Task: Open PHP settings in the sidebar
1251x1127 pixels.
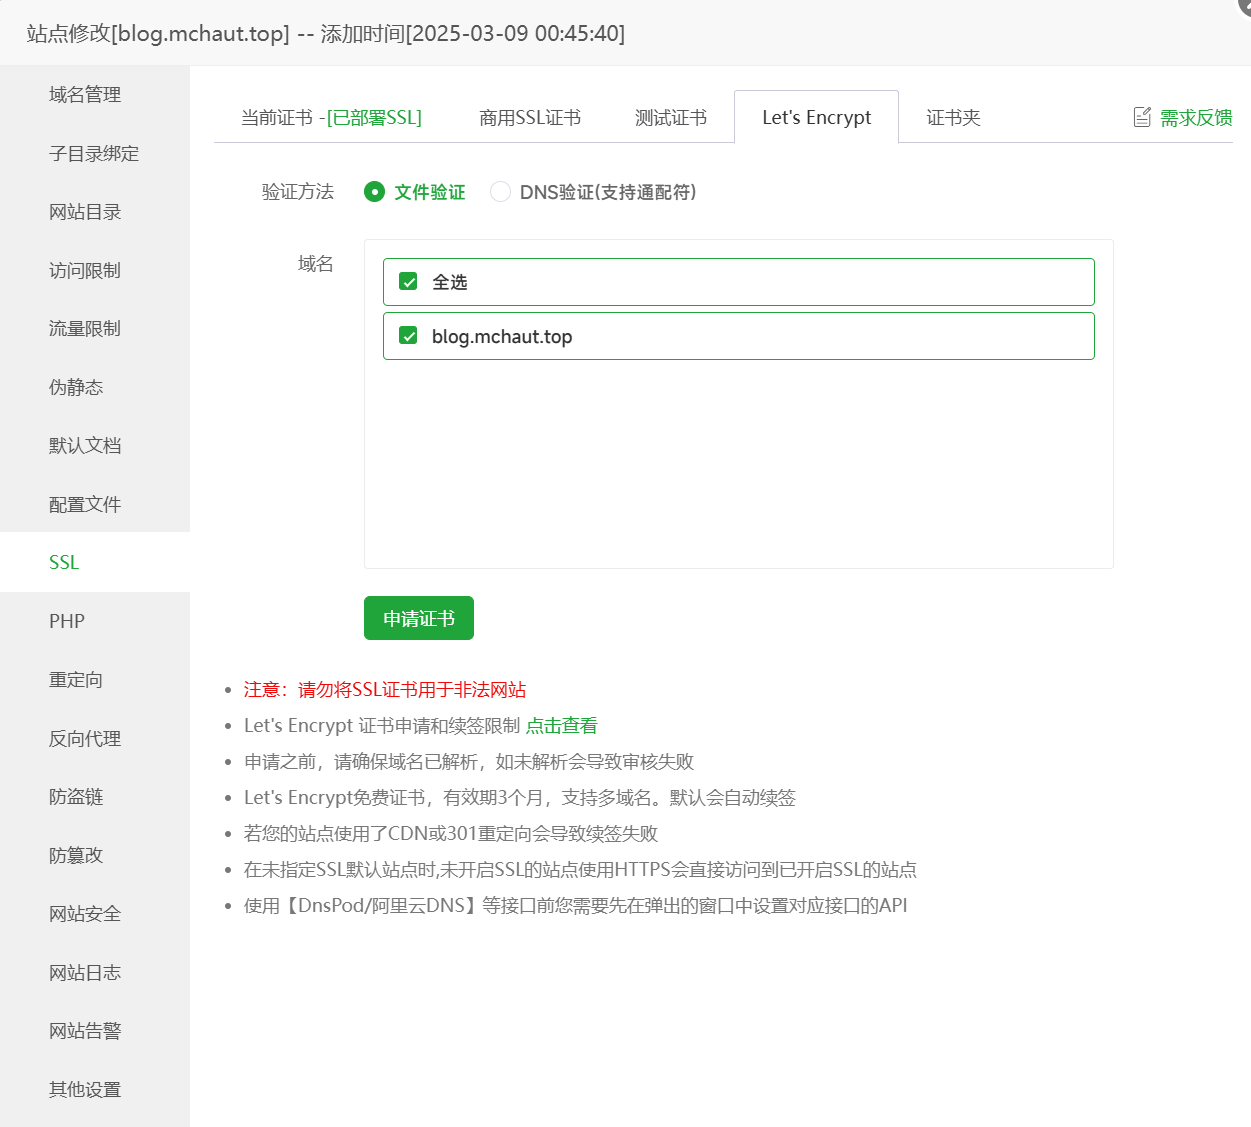Action: click(x=67, y=621)
